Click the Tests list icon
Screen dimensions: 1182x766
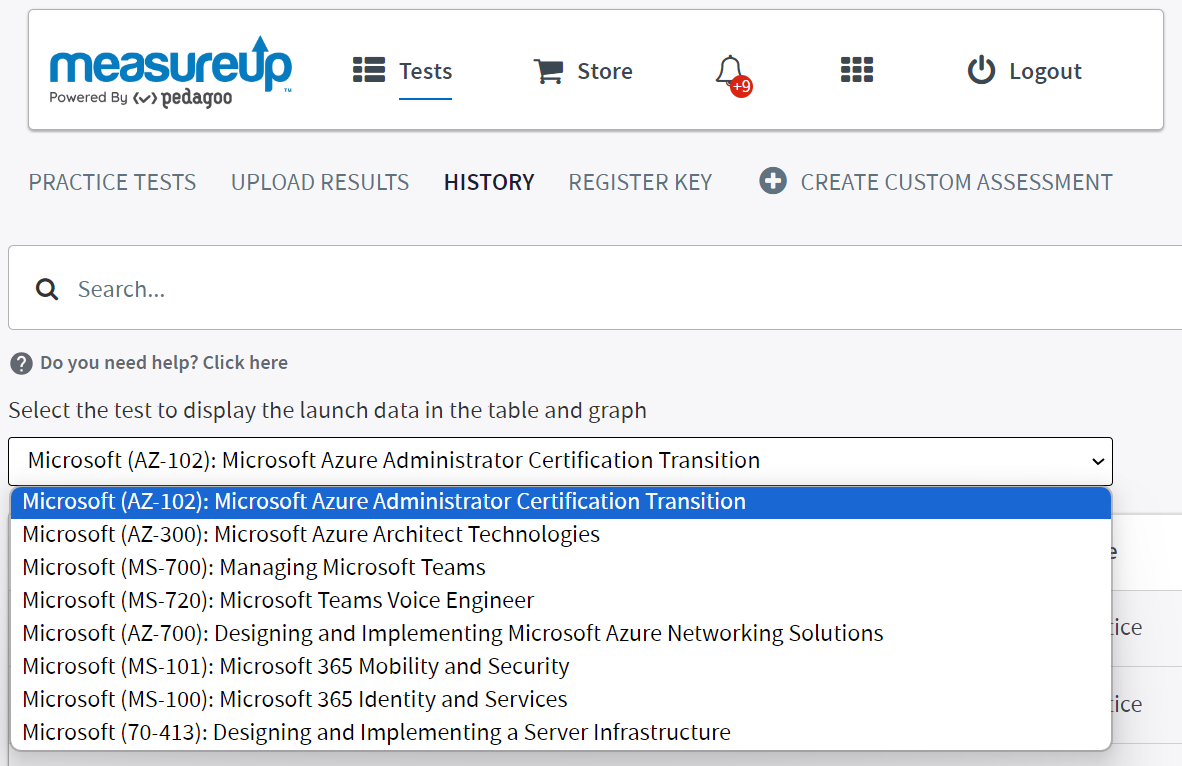369,70
